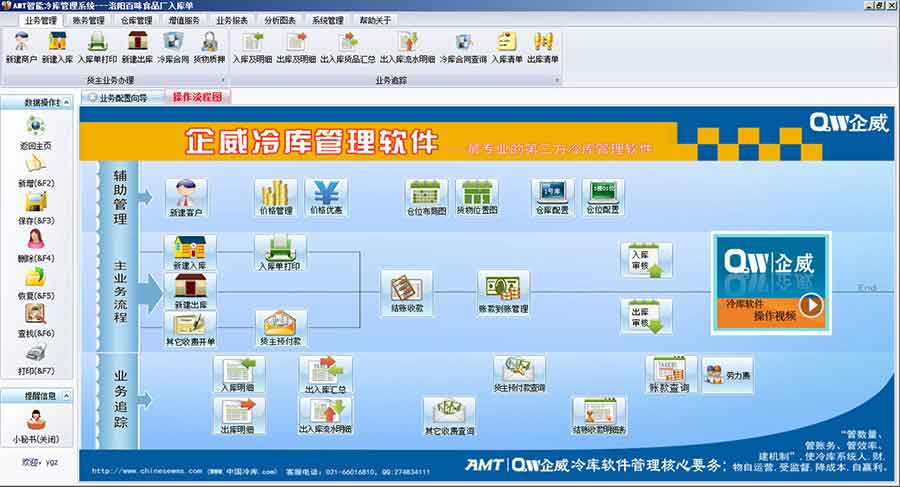Open the 货物位置图 flowchart icon
Viewport: 900px width, 487px height.
tap(477, 197)
